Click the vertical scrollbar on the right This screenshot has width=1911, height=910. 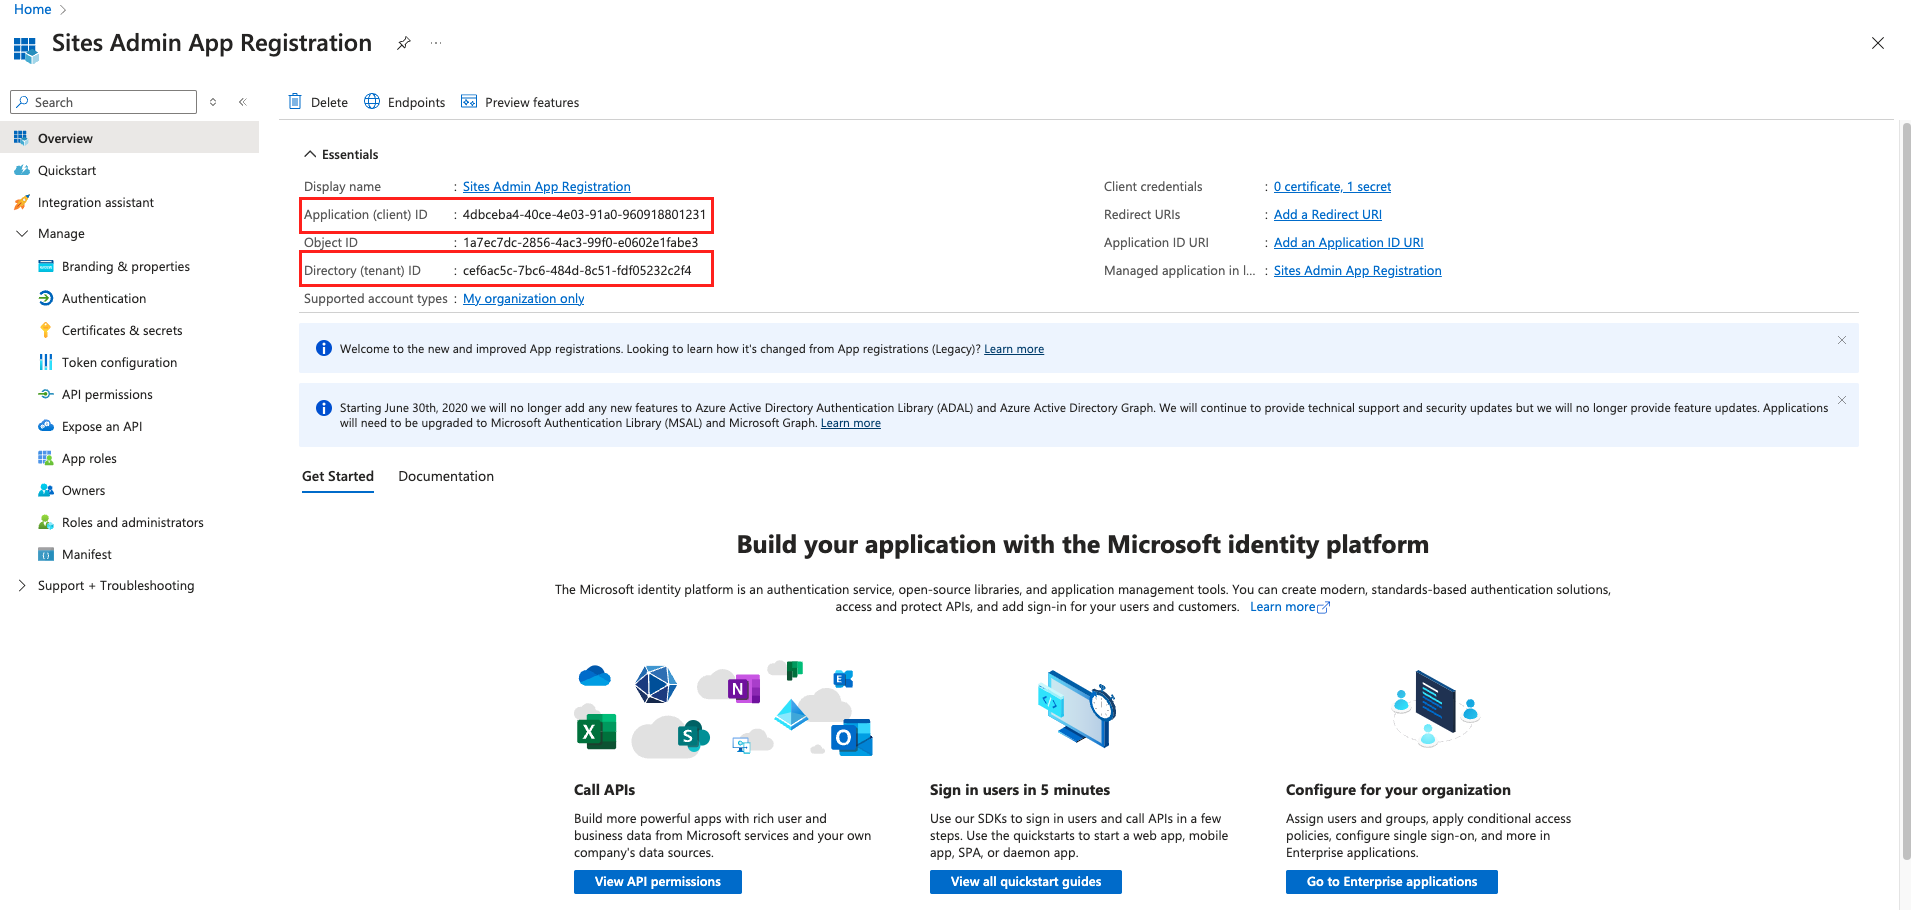click(x=1905, y=490)
